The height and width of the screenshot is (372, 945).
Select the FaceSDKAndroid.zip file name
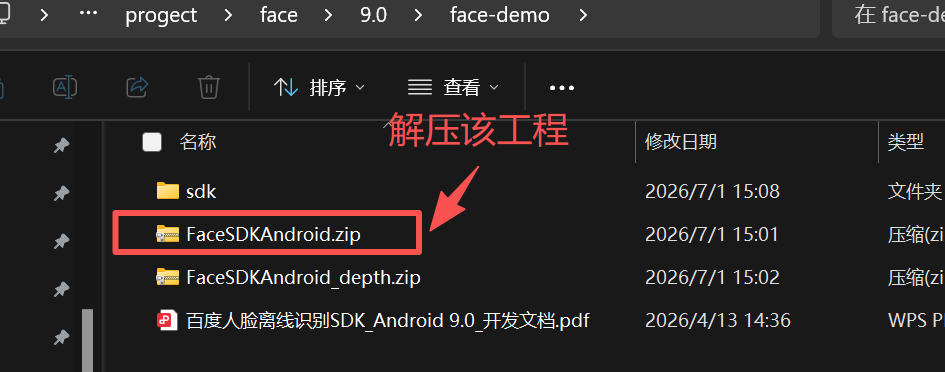click(x=274, y=235)
